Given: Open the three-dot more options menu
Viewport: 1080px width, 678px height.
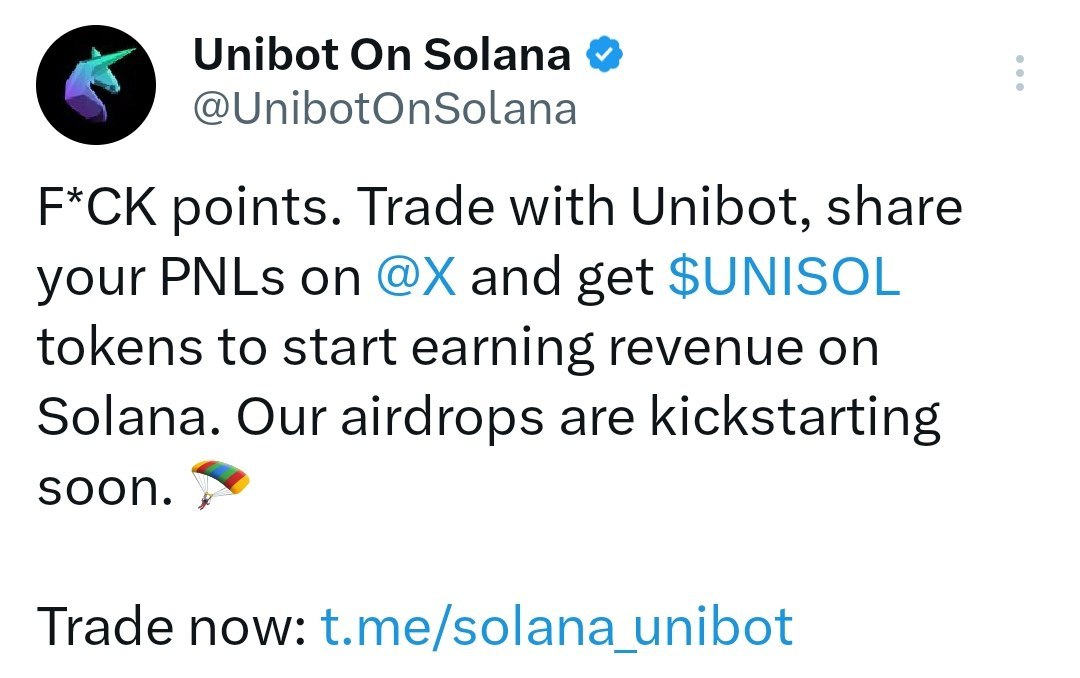Looking at the screenshot, I should (x=1019, y=74).
